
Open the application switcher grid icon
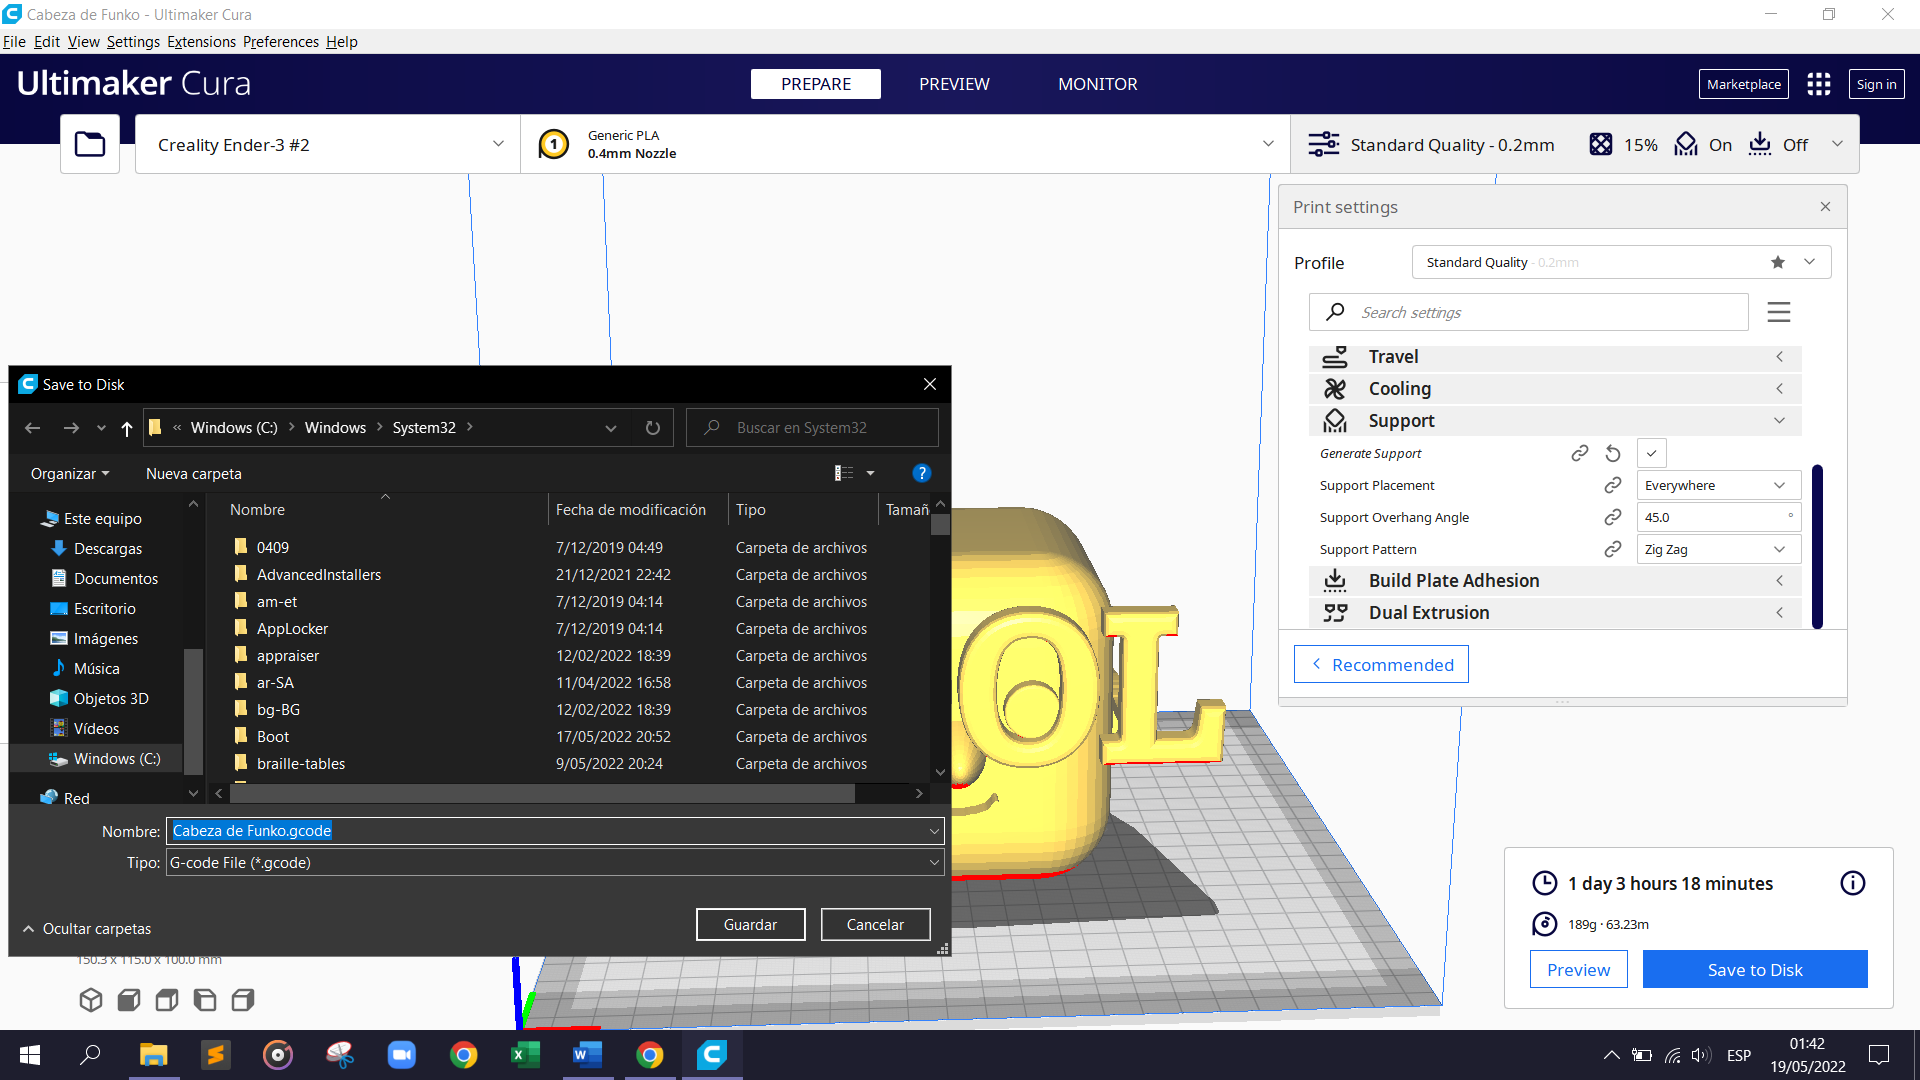coord(1819,84)
